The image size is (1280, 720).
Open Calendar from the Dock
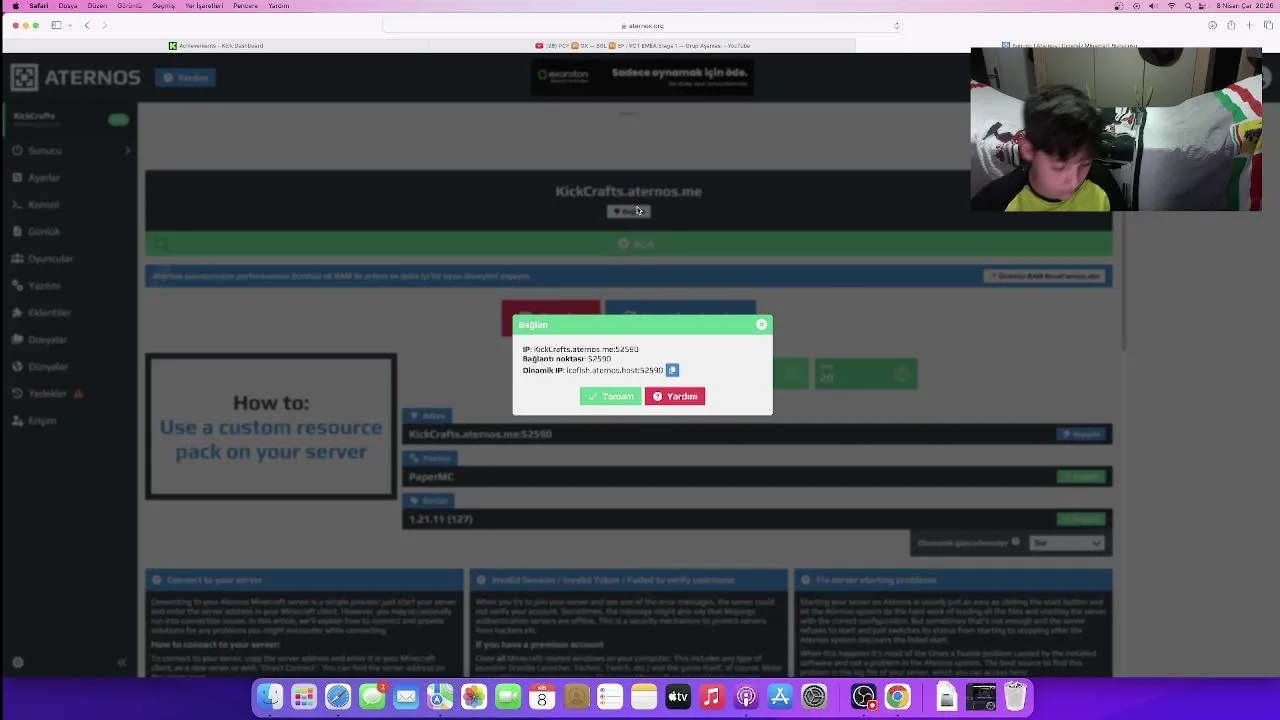tap(542, 696)
